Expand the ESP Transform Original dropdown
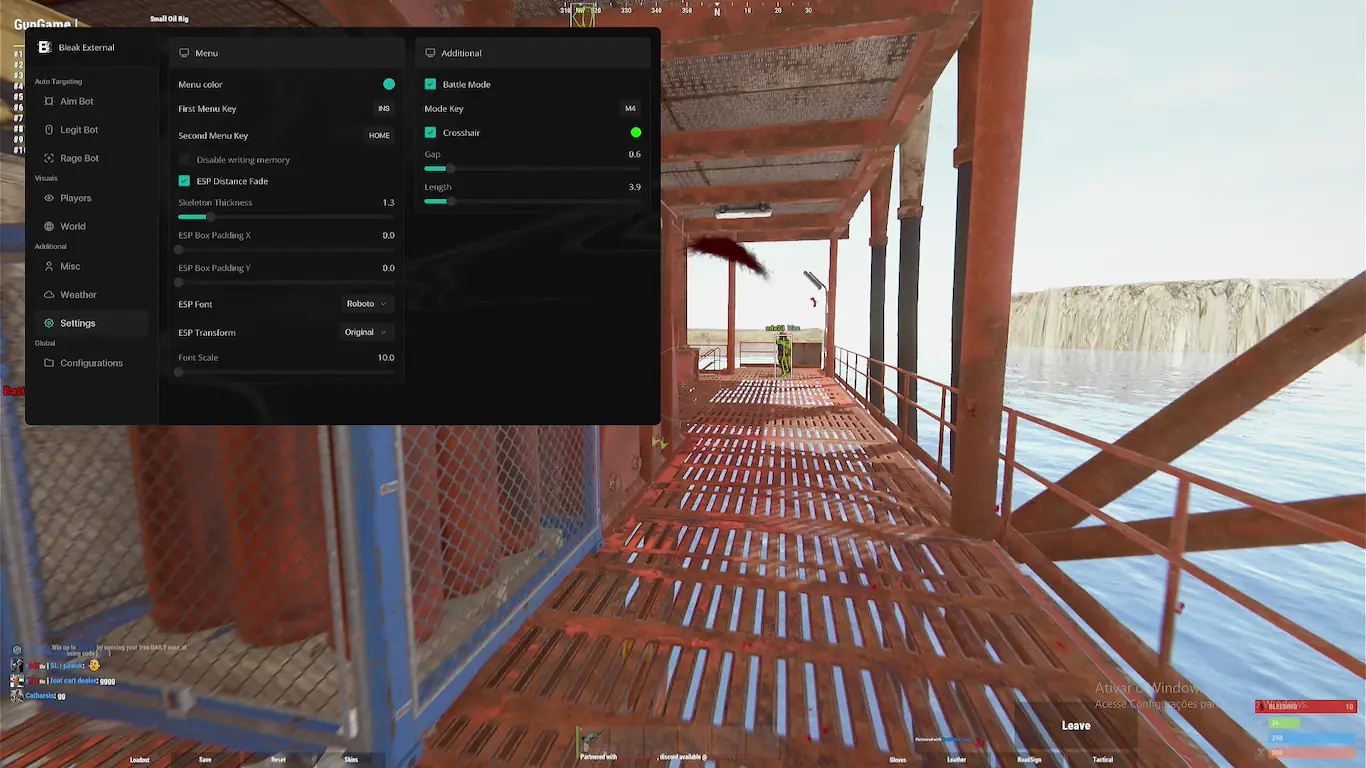This screenshot has height=768, width=1366. 365,332
